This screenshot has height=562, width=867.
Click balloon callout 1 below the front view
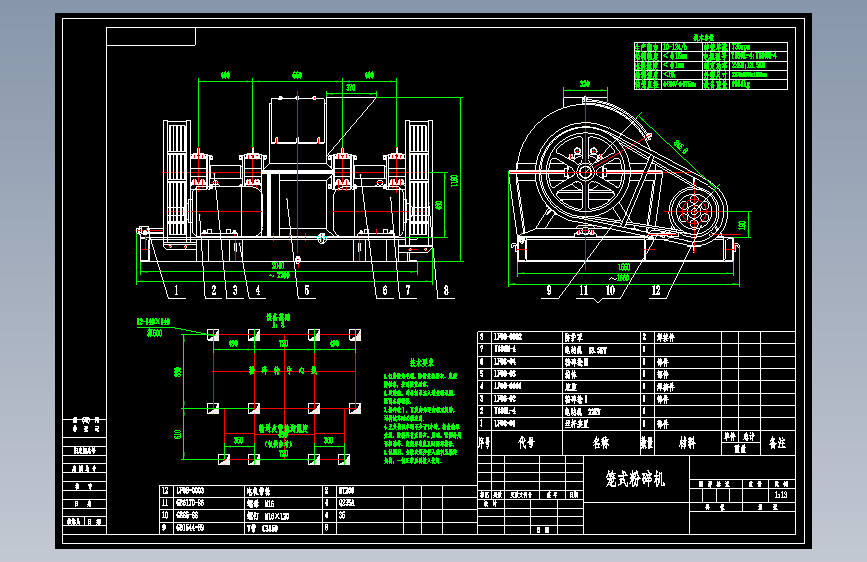pyautogui.click(x=176, y=290)
